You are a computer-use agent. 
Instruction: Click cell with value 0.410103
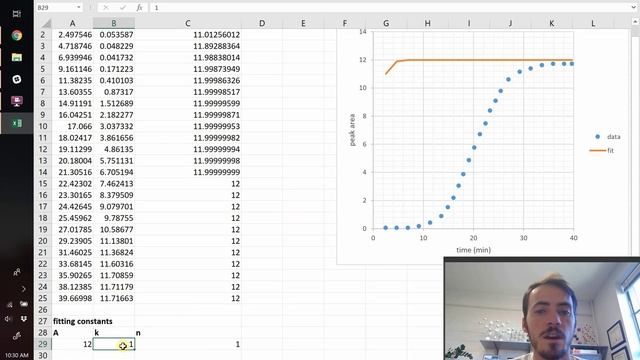coord(114,80)
